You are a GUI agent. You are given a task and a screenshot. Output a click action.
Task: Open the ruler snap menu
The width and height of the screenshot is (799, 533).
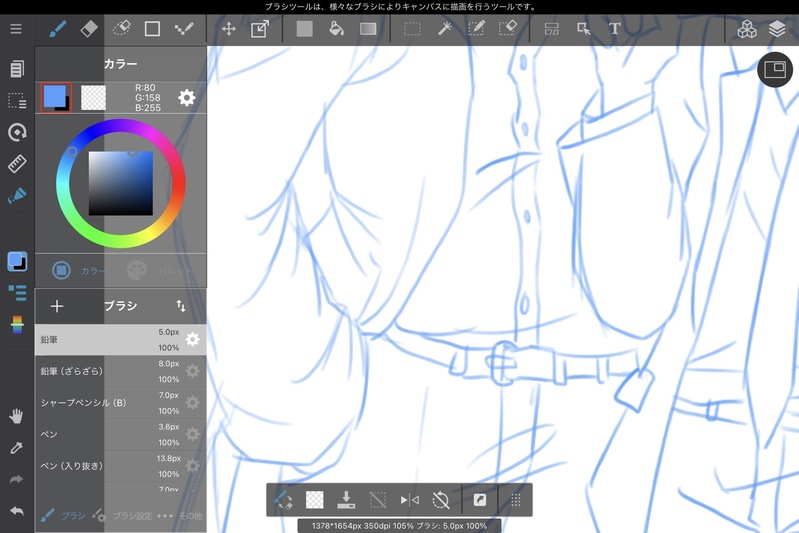coord(17,164)
